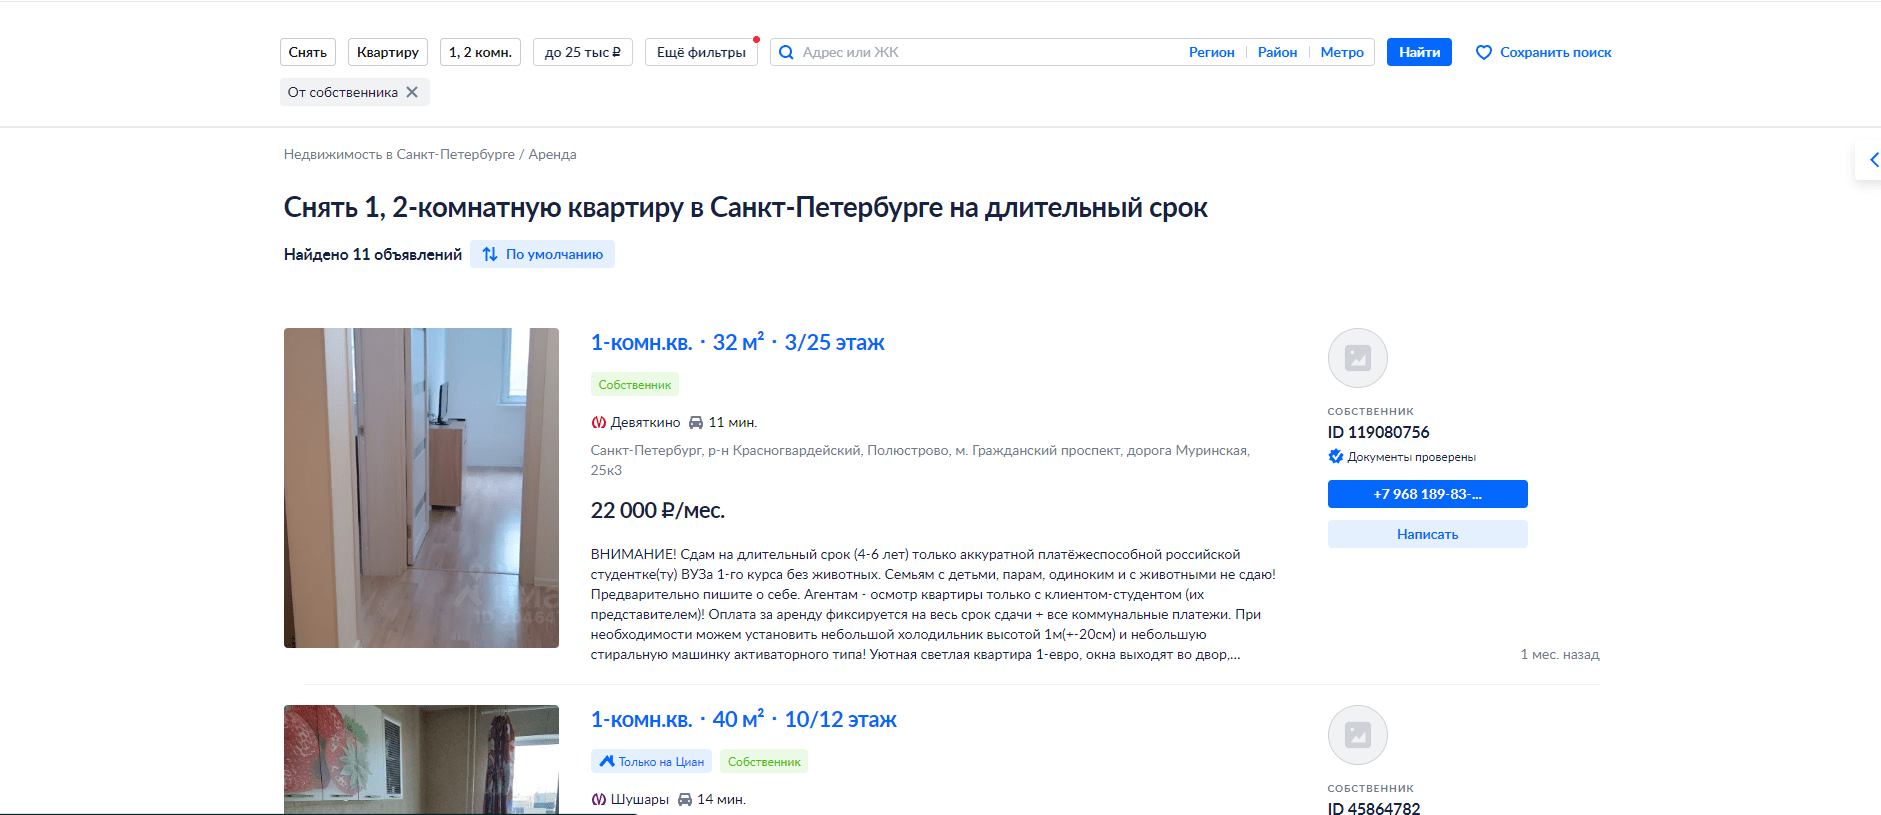This screenshot has width=1881, height=815.
Task: Open the Квартиру property type dropdown
Action: tap(388, 52)
